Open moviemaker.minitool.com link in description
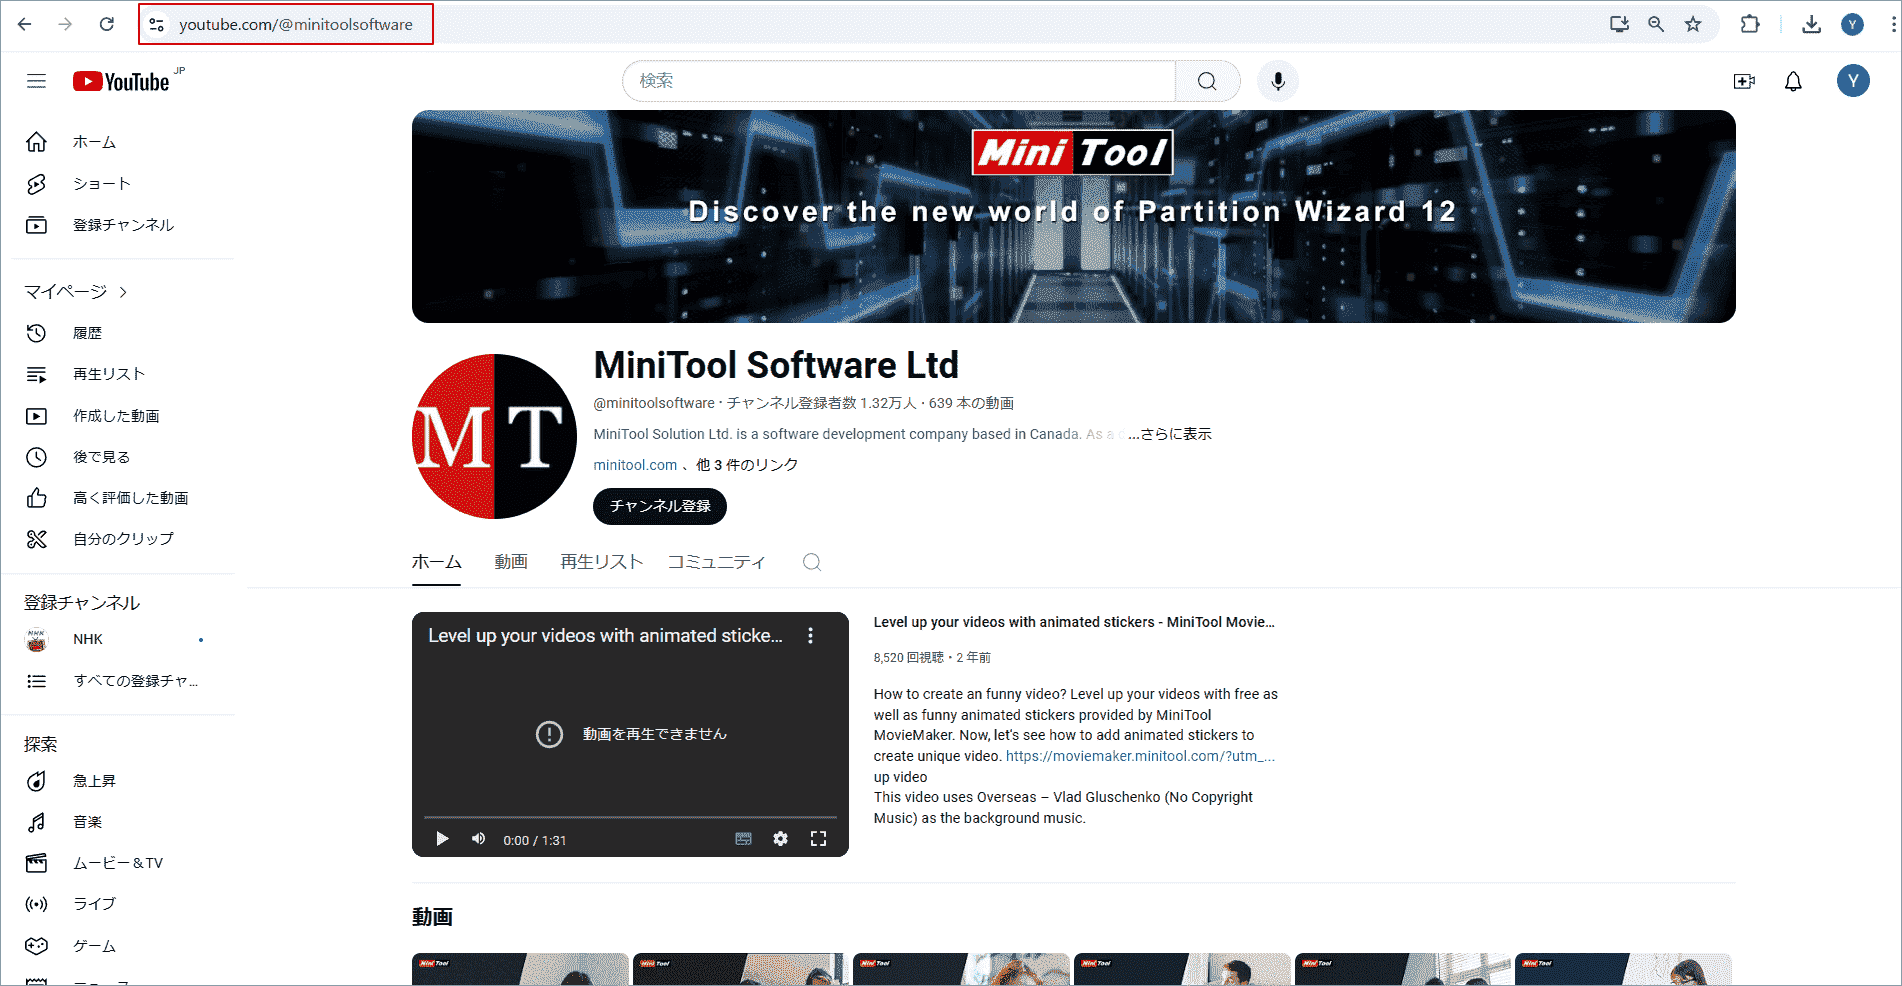 (x=1140, y=756)
